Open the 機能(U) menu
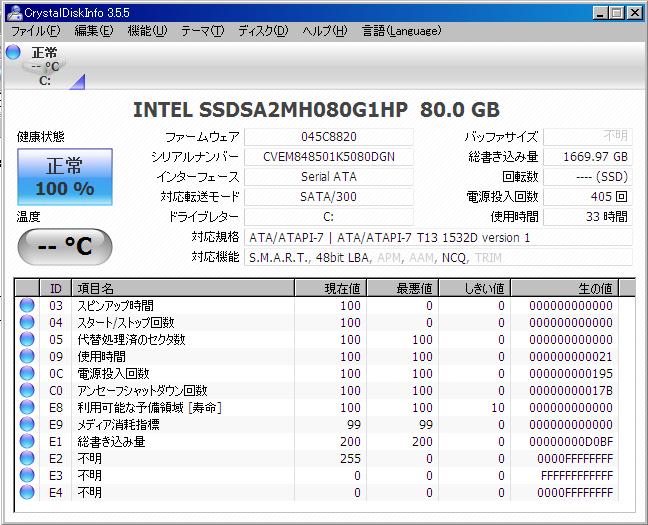648x525 pixels. click(x=147, y=31)
